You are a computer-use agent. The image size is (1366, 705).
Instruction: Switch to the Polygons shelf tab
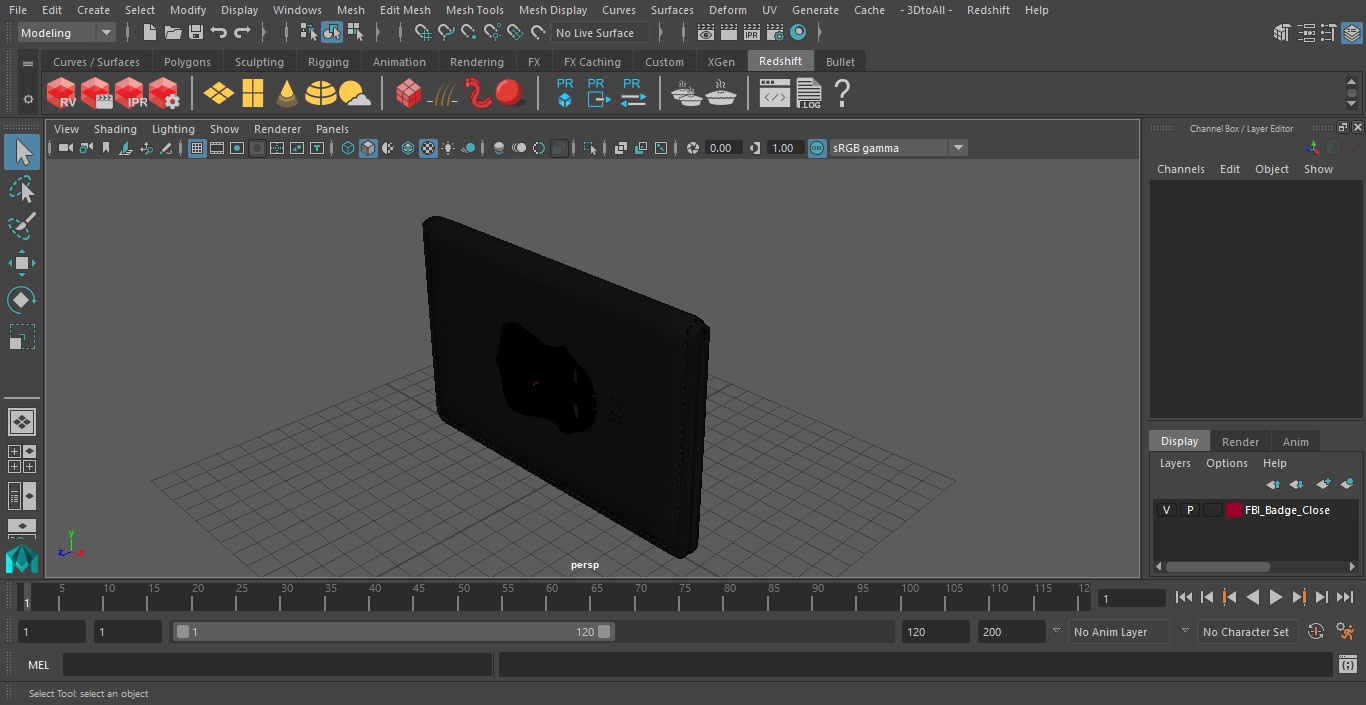point(187,62)
